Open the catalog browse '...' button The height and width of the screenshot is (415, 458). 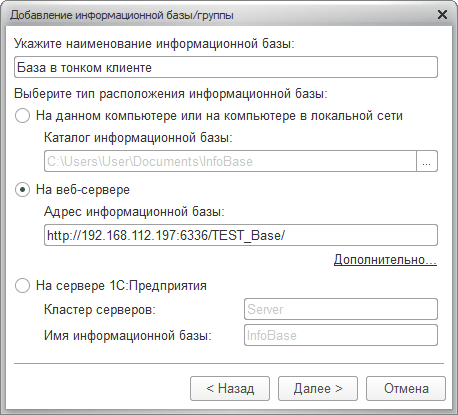click(x=427, y=161)
